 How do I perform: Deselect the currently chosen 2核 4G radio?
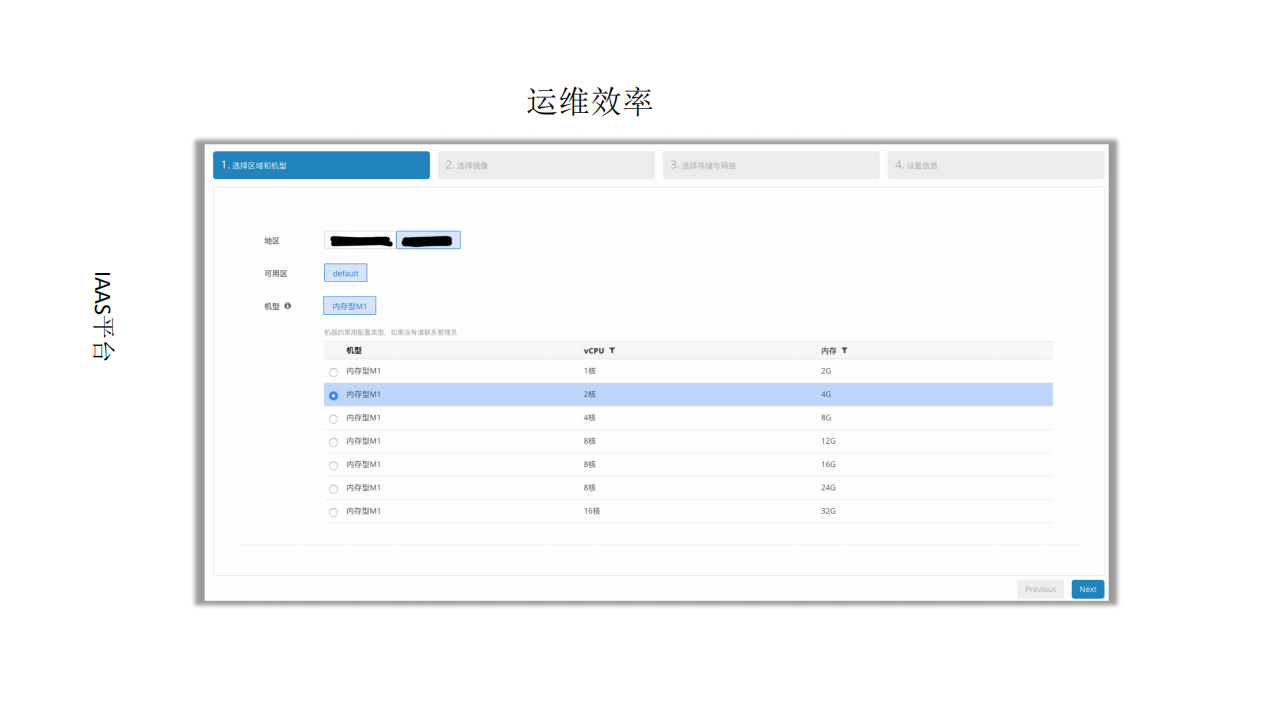332,395
